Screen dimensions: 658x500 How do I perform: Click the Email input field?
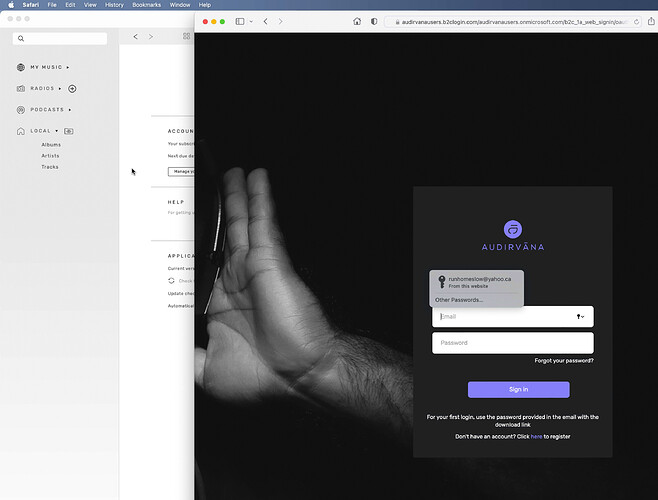coord(513,317)
